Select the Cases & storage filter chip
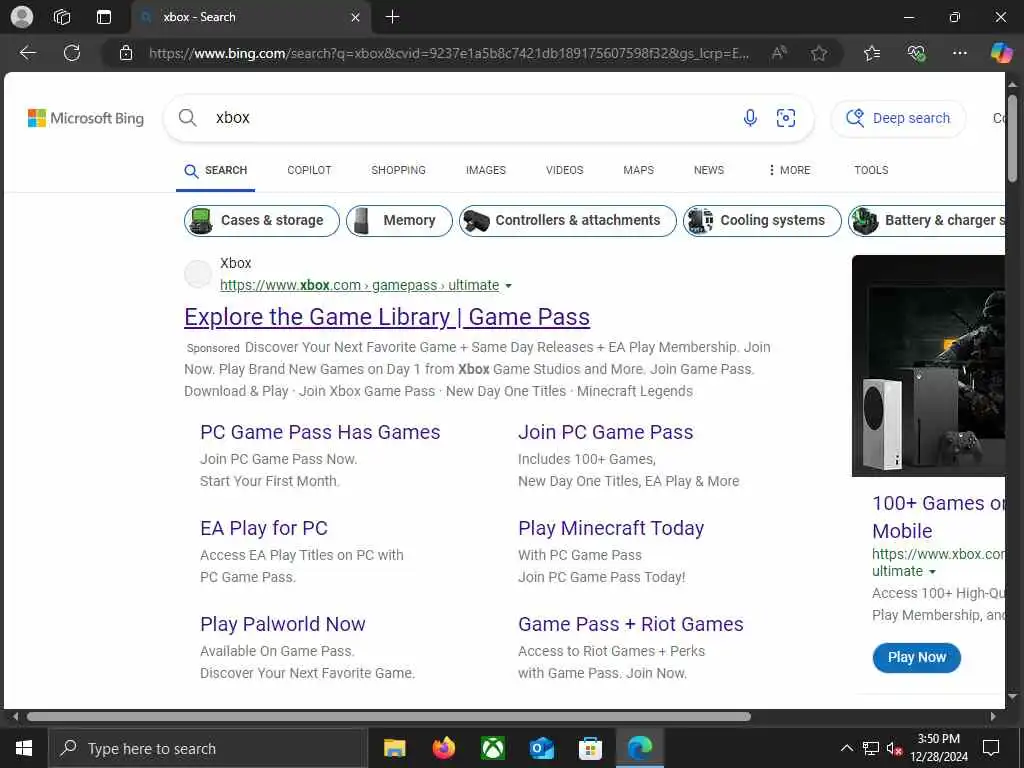 coord(262,221)
